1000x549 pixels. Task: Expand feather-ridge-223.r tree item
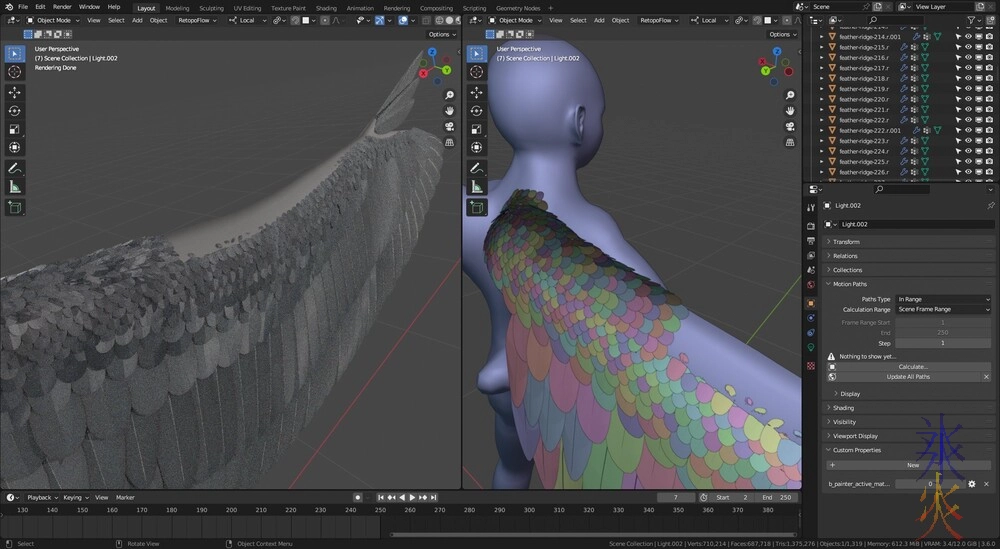point(822,141)
